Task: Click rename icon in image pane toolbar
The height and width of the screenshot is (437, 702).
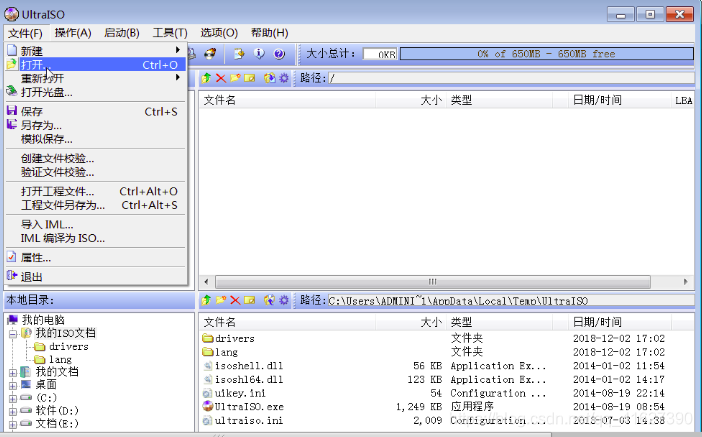Action: 250,78
